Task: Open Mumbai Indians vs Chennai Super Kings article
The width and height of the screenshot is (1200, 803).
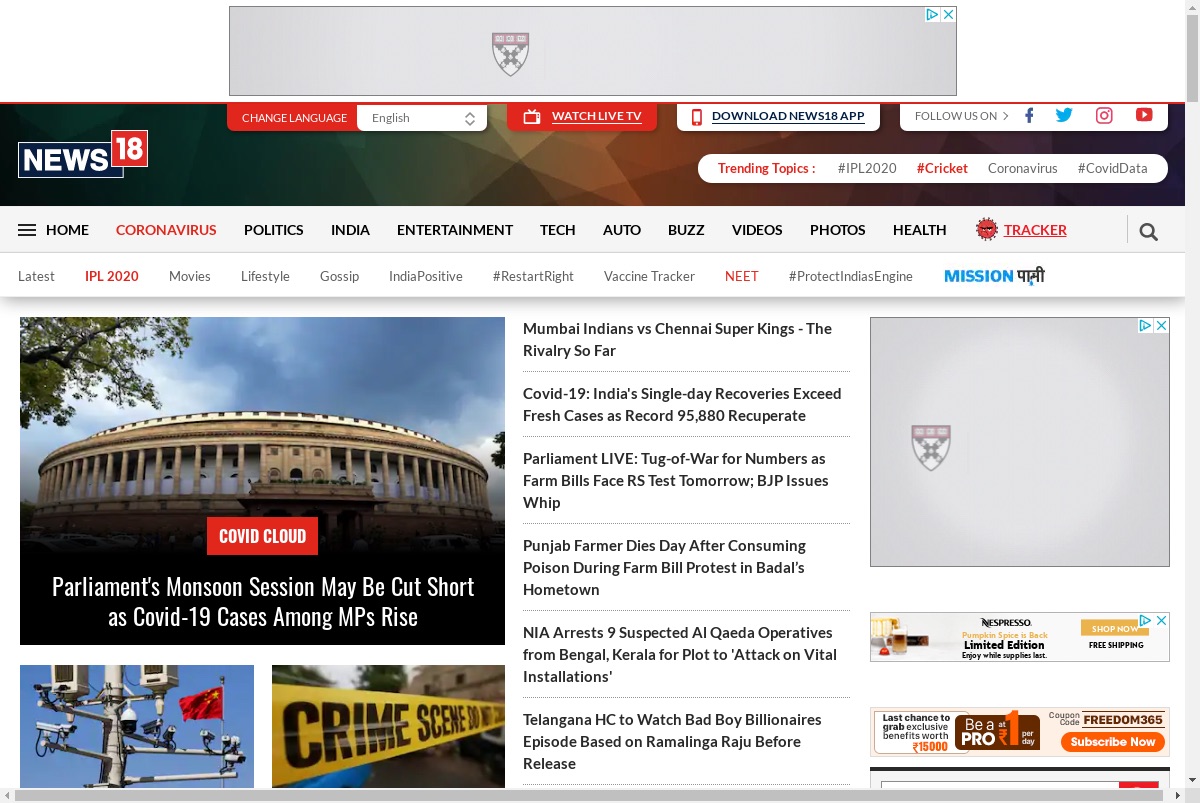Action: [677, 340]
